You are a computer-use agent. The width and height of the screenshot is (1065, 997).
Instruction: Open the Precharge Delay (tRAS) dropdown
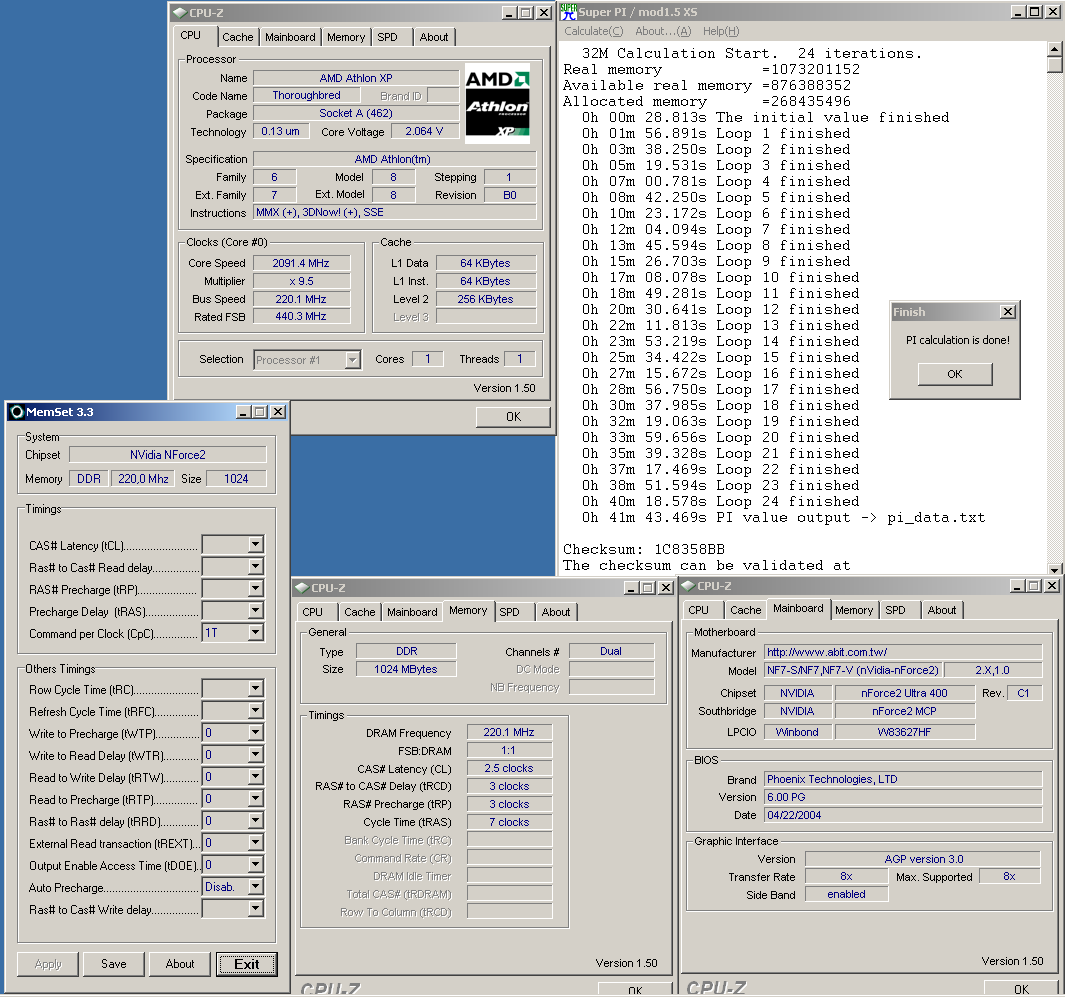tap(255, 611)
